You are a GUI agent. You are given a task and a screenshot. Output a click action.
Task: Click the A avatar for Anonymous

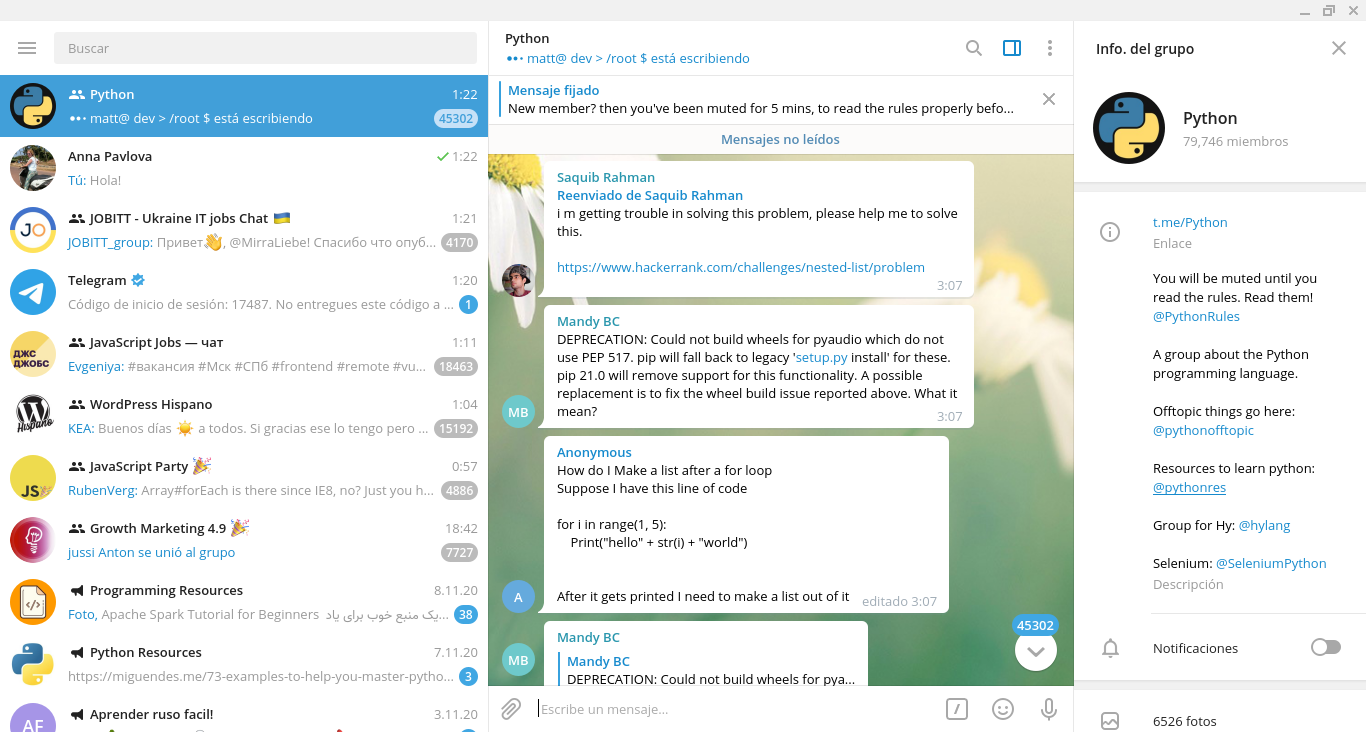point(518,597)
